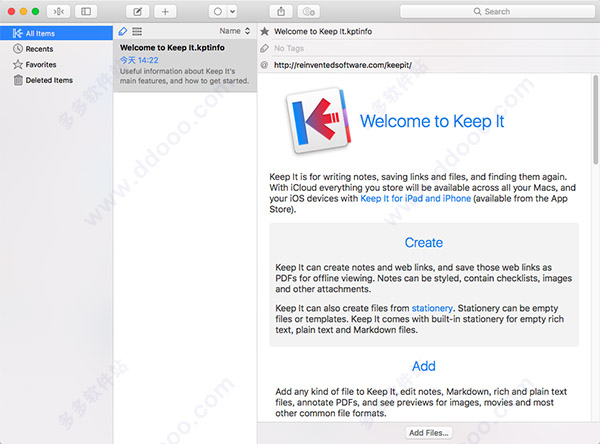Viewport: 600px width, 444px height.
Task: Click the Welcome to Keep It heading
Action: point(432,121)
